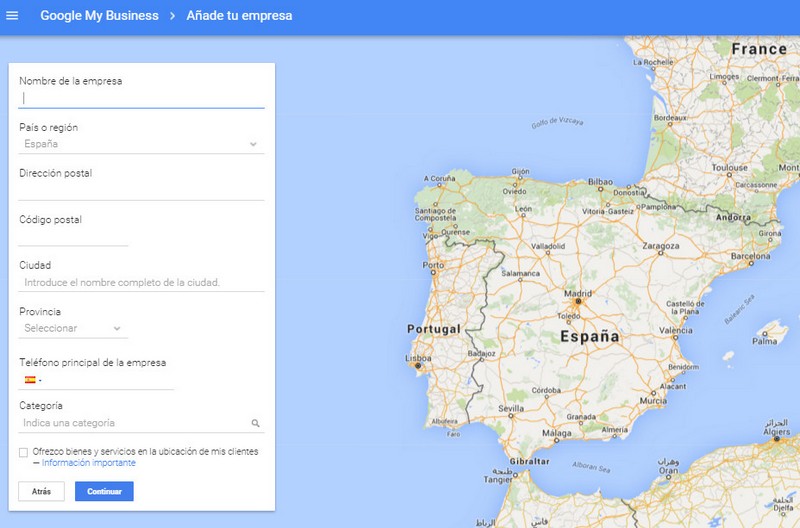
Task: Click the Granada label on the map
Action: (x=581, y=417)
